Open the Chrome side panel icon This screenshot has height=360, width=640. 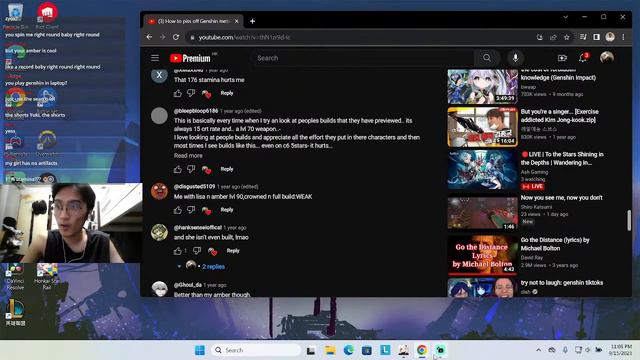[596, 37]
